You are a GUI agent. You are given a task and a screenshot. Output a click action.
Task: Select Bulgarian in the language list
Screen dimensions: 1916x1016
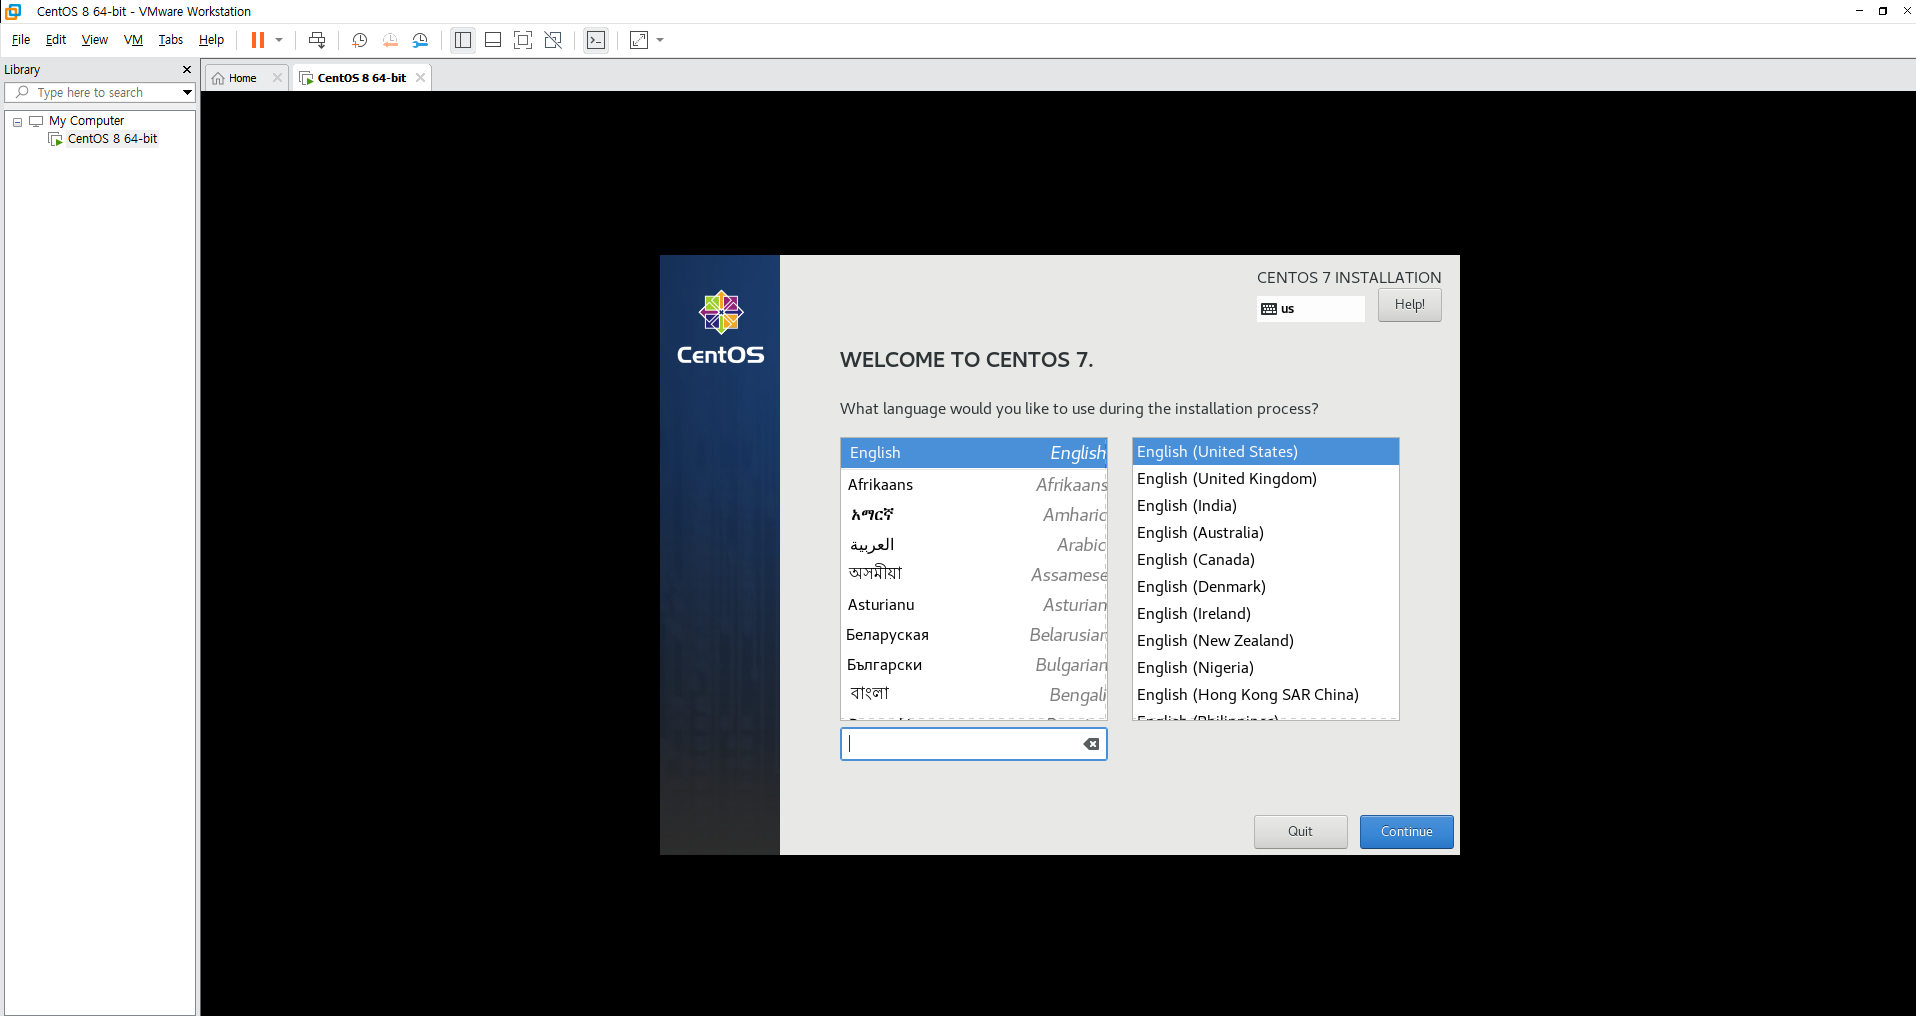(973, 665)
